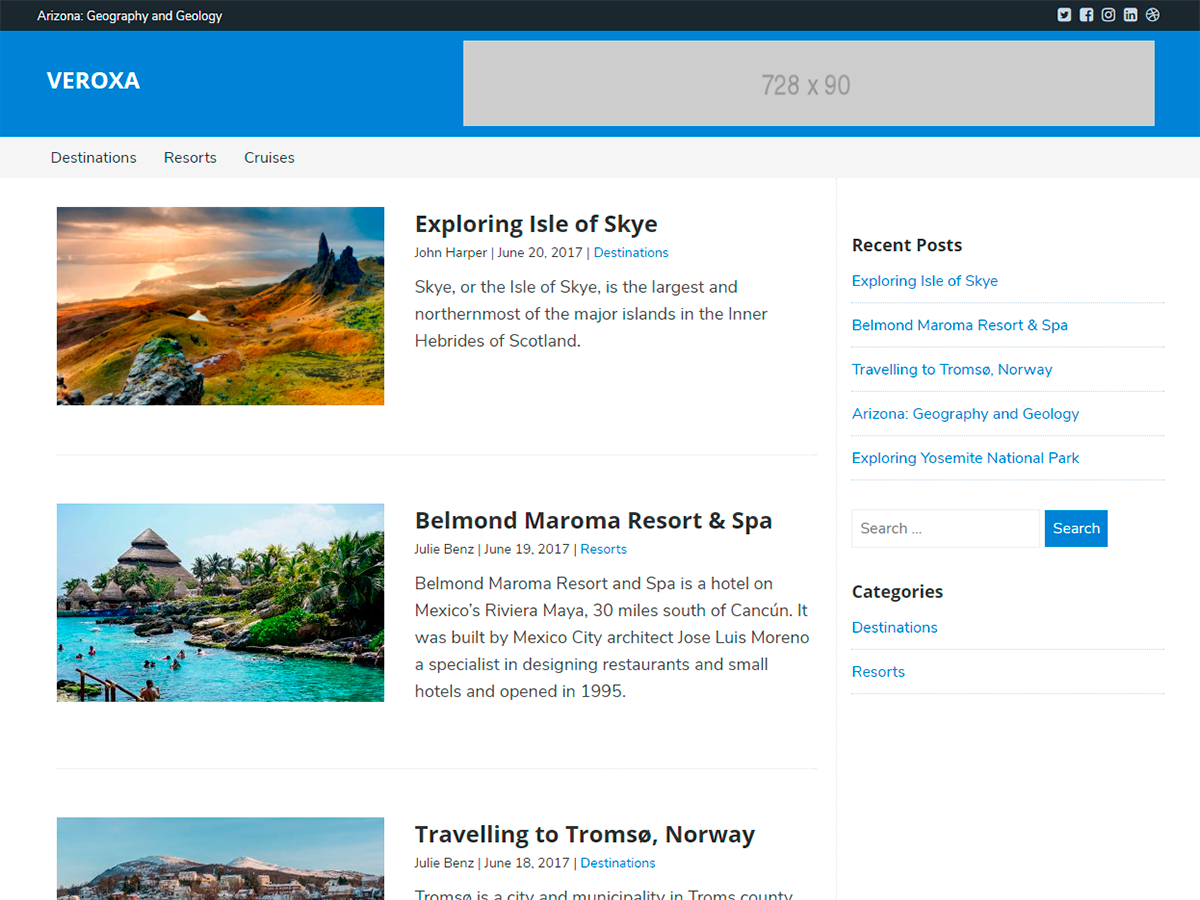Open 'Travelling to Tromsø, Norway' from Recent Posts
Image resolution: width=1200 pixels, height=900 pixels.
tap(952, 369)
